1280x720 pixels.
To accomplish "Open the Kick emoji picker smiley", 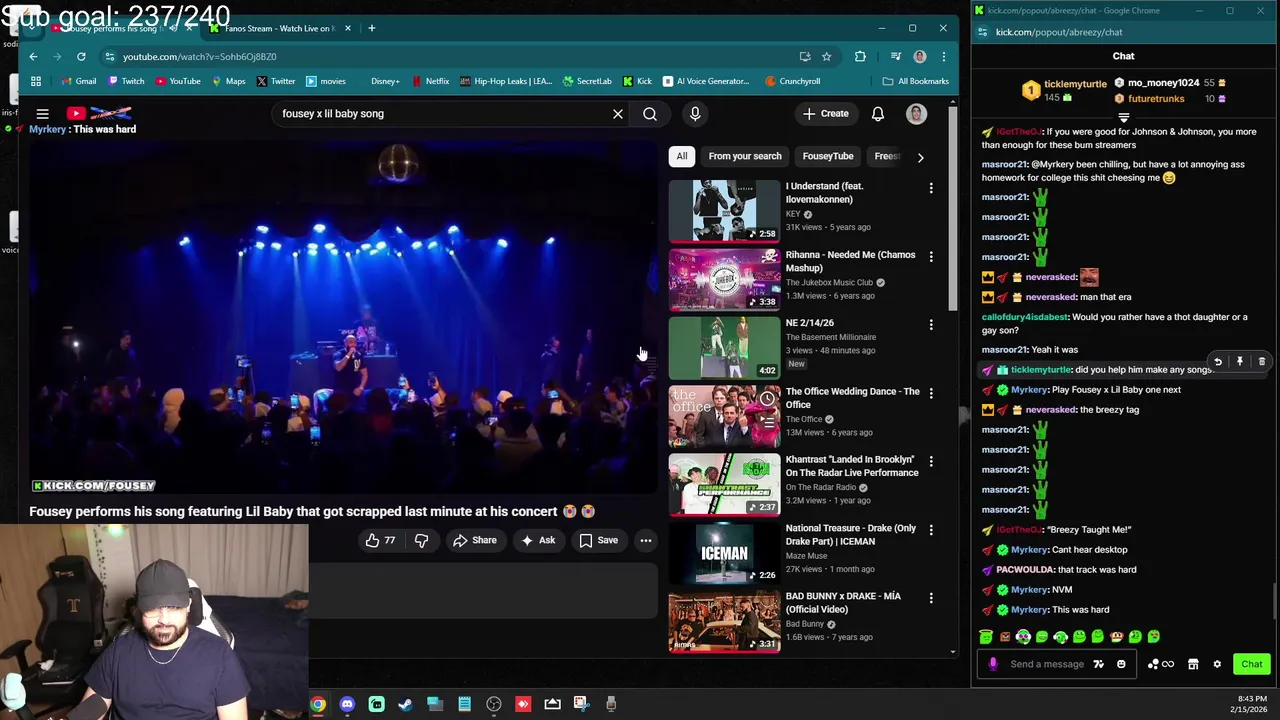I will (1121, 664).
